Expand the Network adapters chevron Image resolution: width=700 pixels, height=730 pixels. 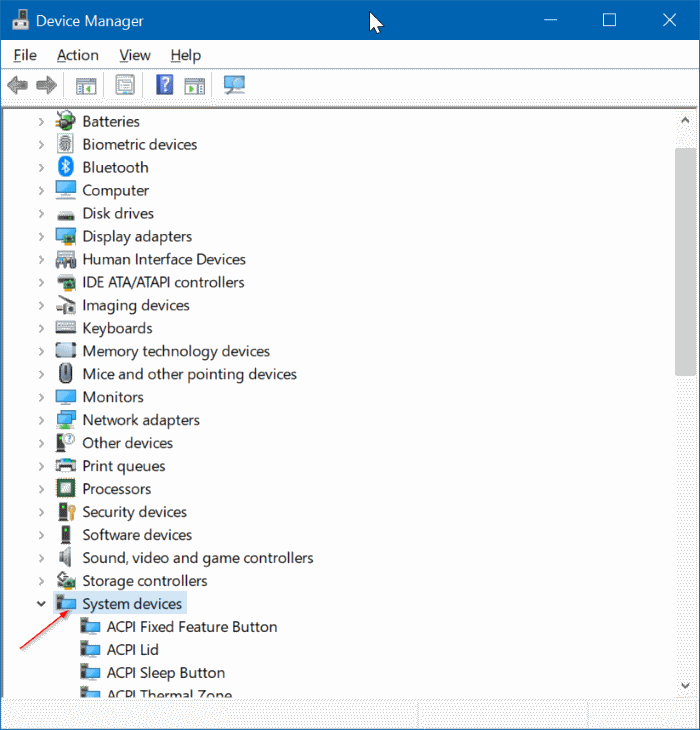point(41,420)
